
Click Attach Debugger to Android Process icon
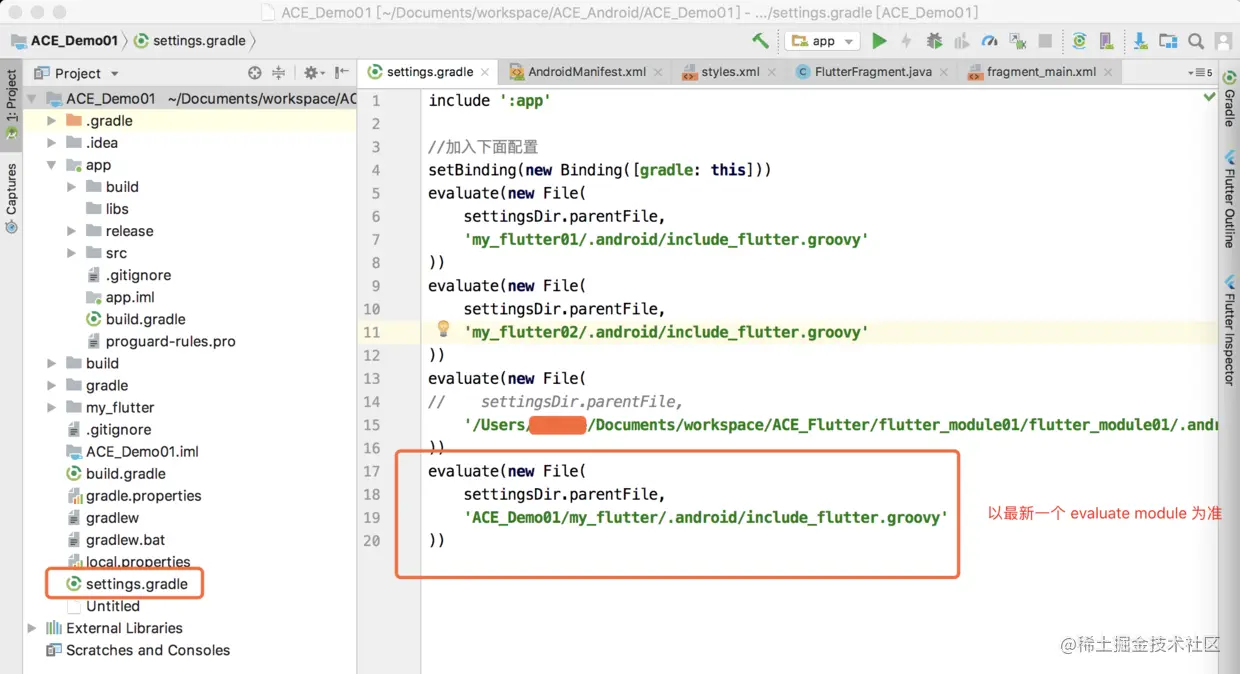(1018, 41)
